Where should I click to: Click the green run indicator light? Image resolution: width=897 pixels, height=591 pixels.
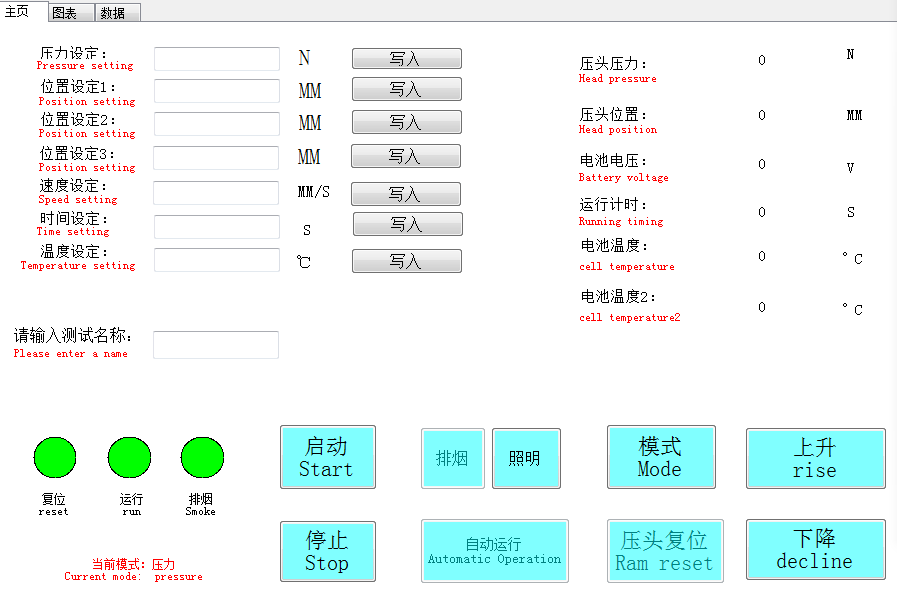[129, 458]
